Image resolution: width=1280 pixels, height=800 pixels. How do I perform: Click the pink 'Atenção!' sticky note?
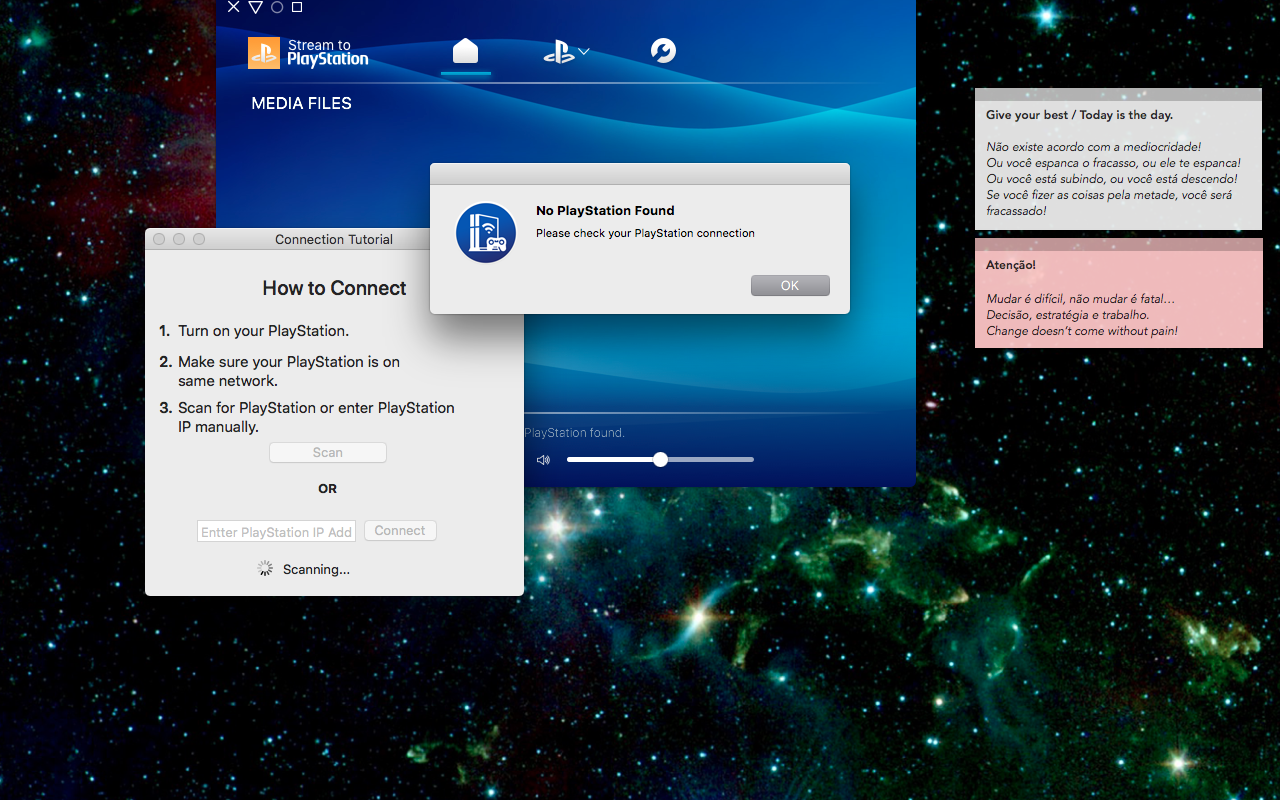tap(1118, 293)
